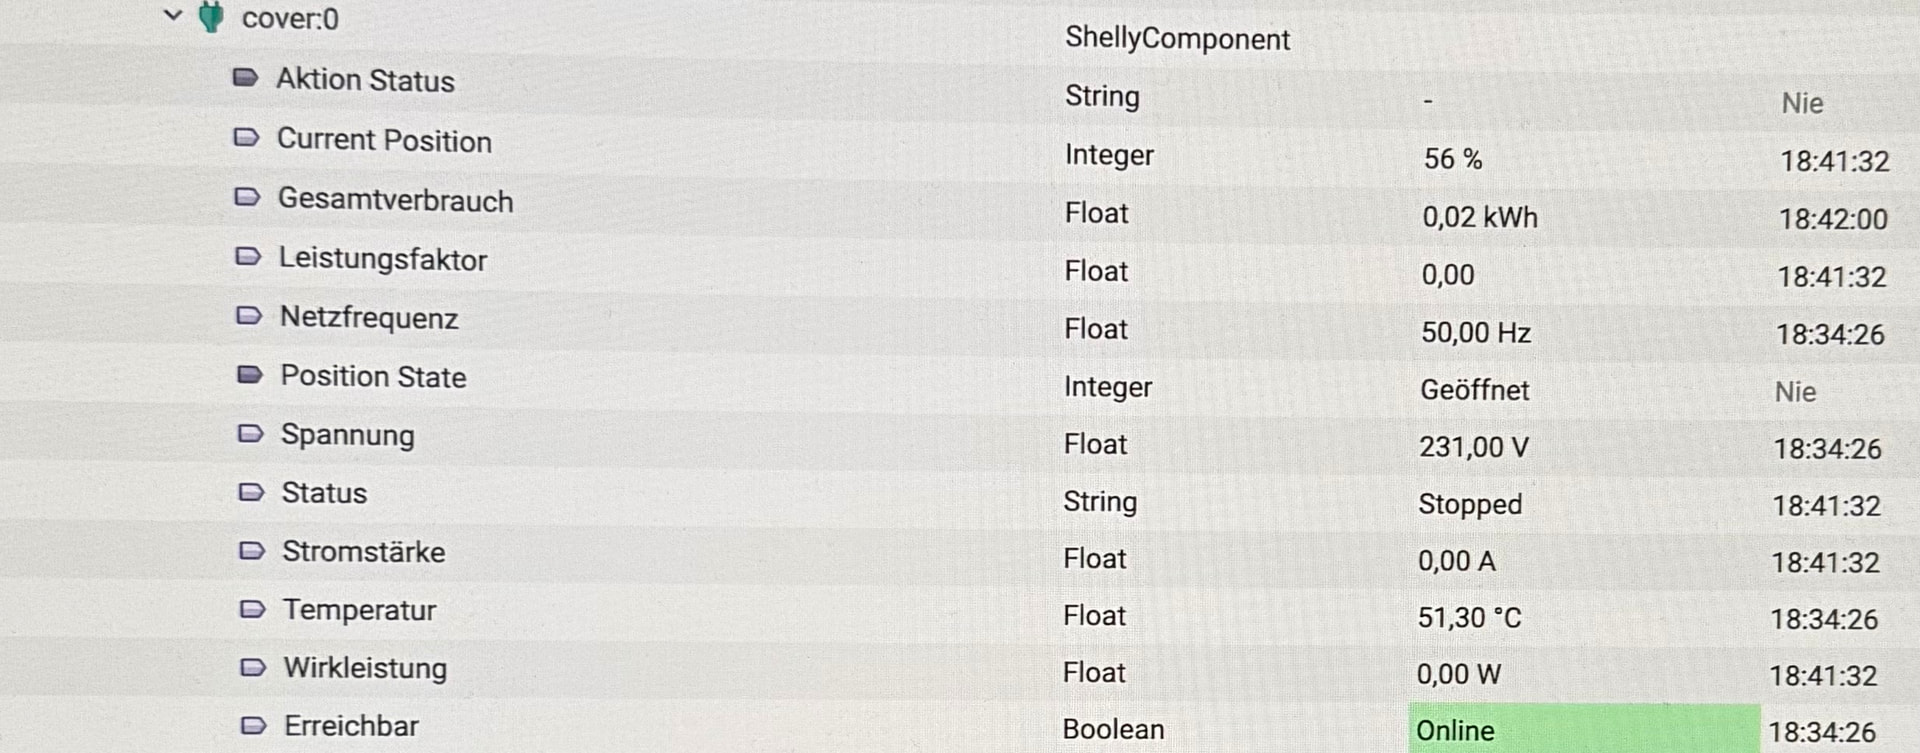Click the variable icon next to Current Position
Image resolution: width=1920 pixels, height=753 pixels.
246,138
